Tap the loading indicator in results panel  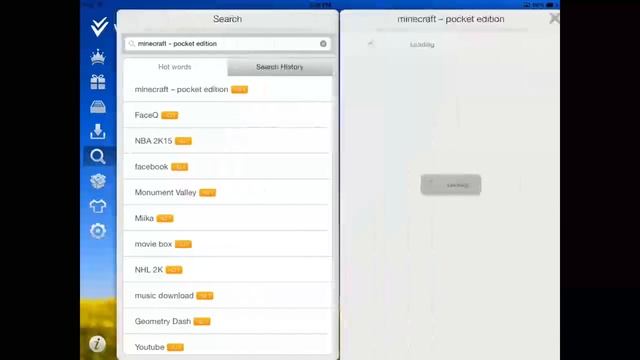[x=451, y=185]
